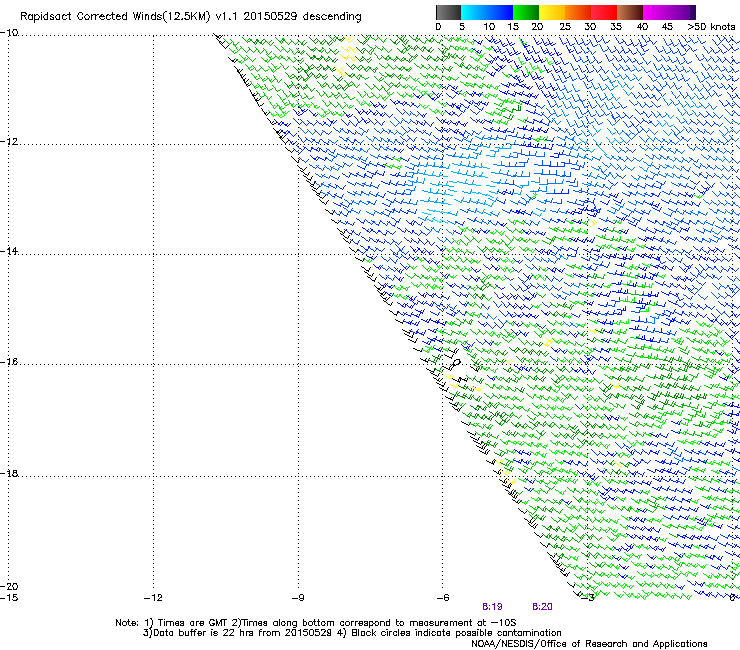
Task: Click the '35' label under the color bar
Action: (616, 27)
